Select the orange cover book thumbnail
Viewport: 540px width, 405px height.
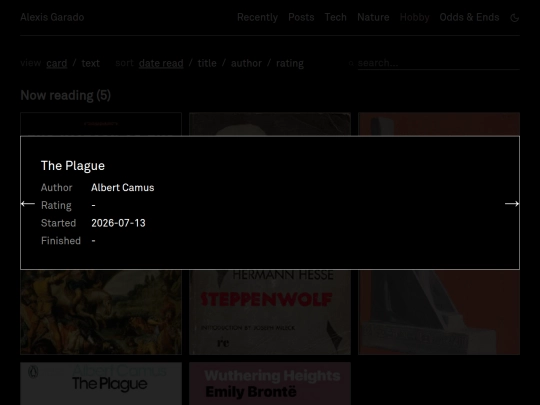[439, 312]
